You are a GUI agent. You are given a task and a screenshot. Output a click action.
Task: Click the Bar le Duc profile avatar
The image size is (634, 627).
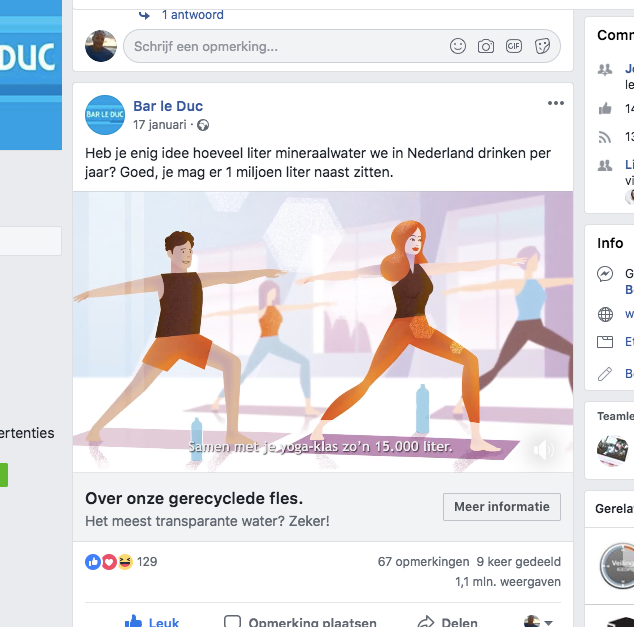tap(105, 115)
